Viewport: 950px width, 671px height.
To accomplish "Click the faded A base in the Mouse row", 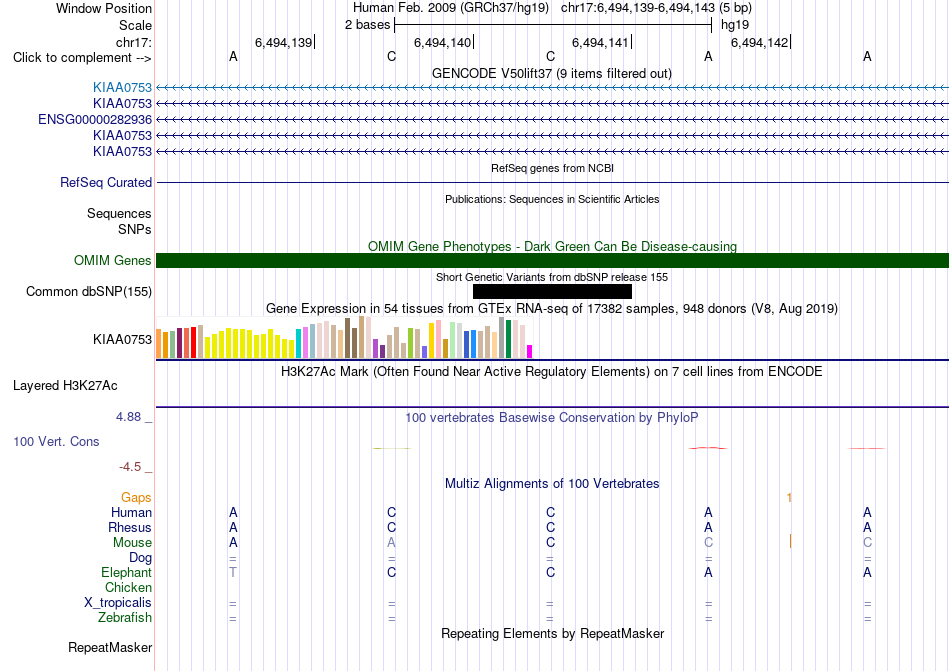I will coord(391,543).
